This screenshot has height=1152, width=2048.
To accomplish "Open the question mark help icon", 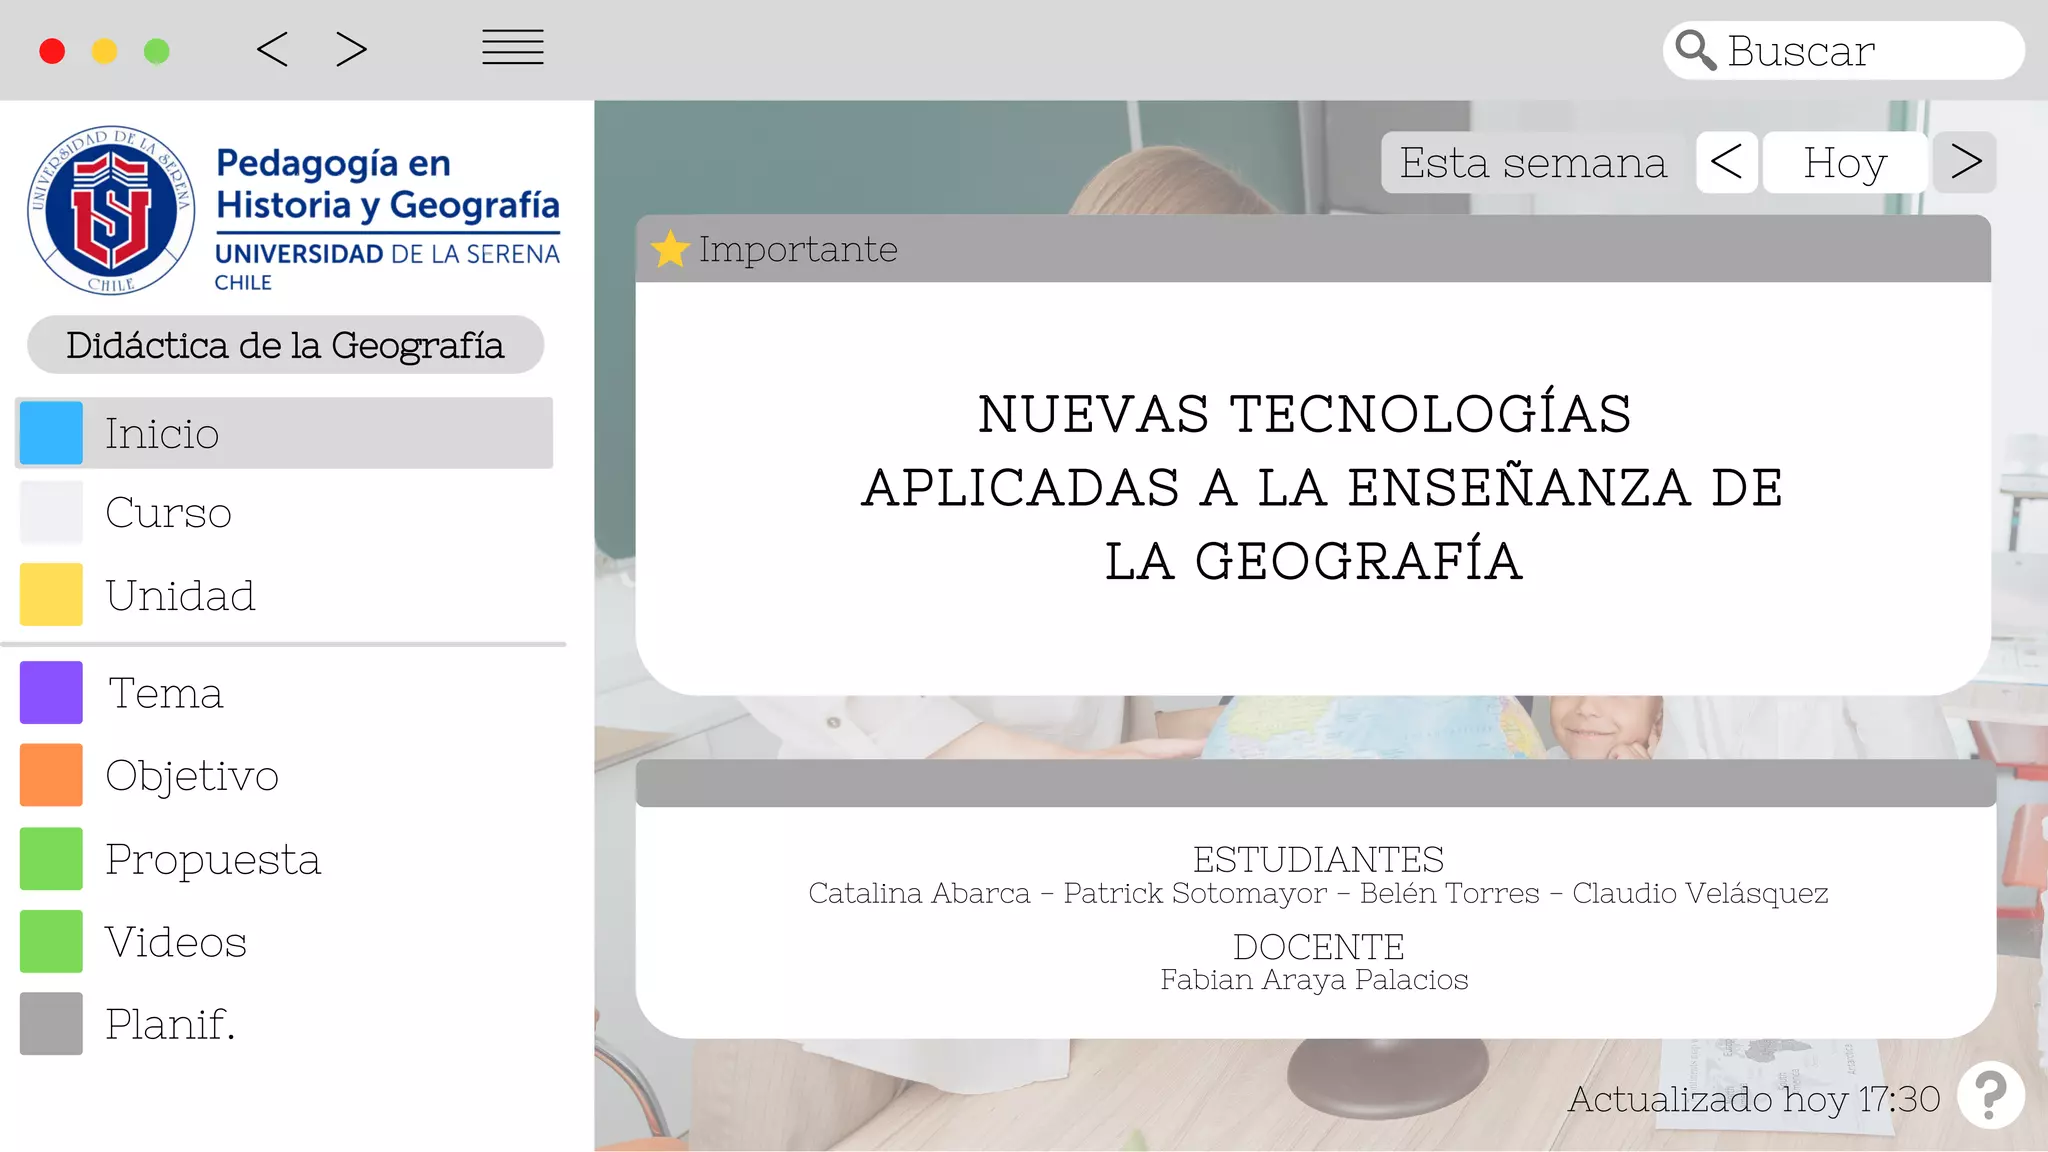I will point(1990,1095).
